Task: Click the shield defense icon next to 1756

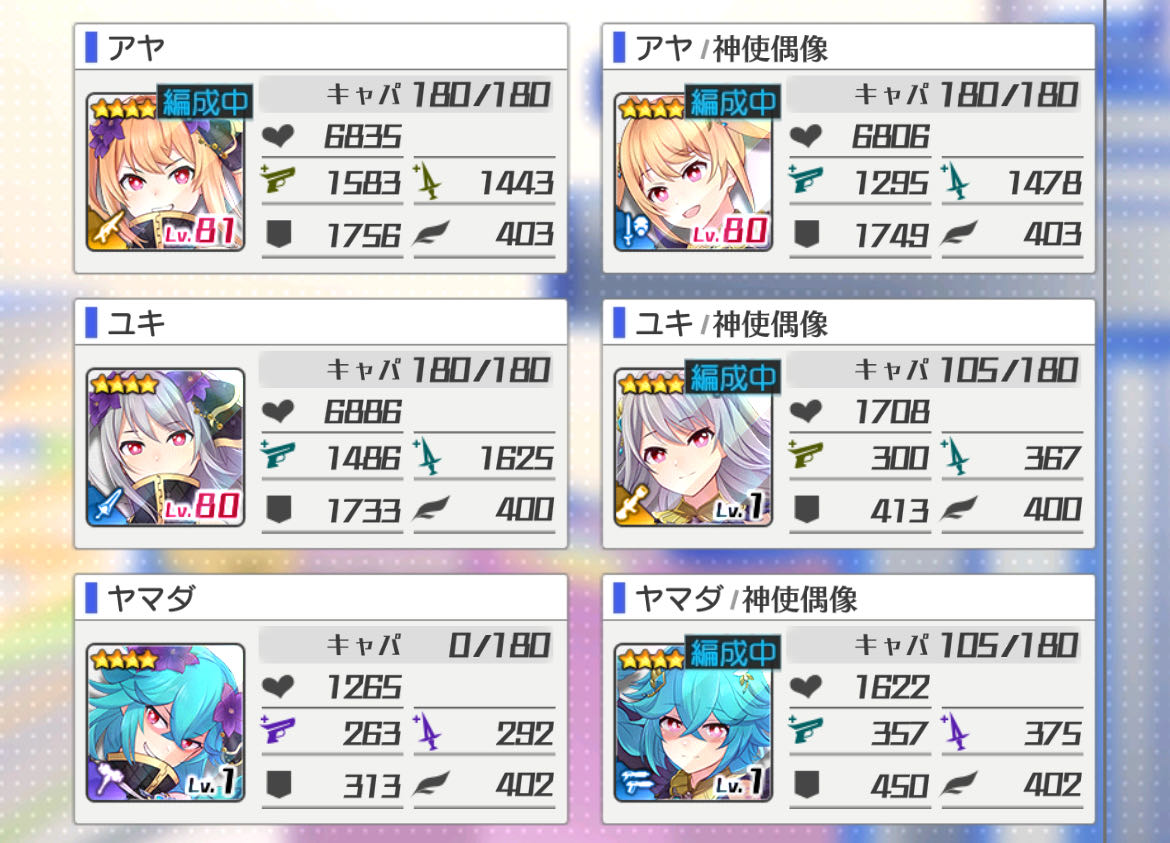Action: tap(279, 234)
